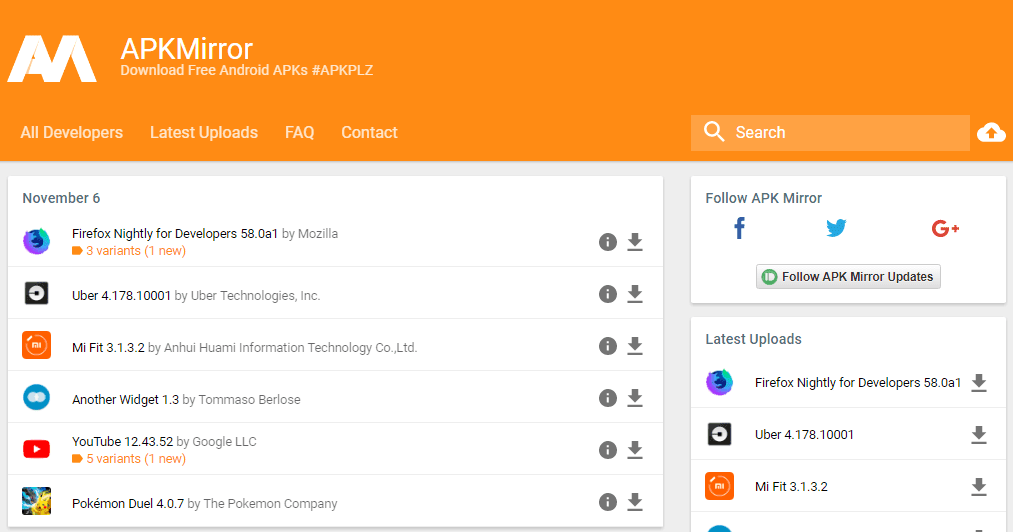Click the Mi Fit app icon in main list
The height and width of the screenshot is (532, 1013).
37,345
